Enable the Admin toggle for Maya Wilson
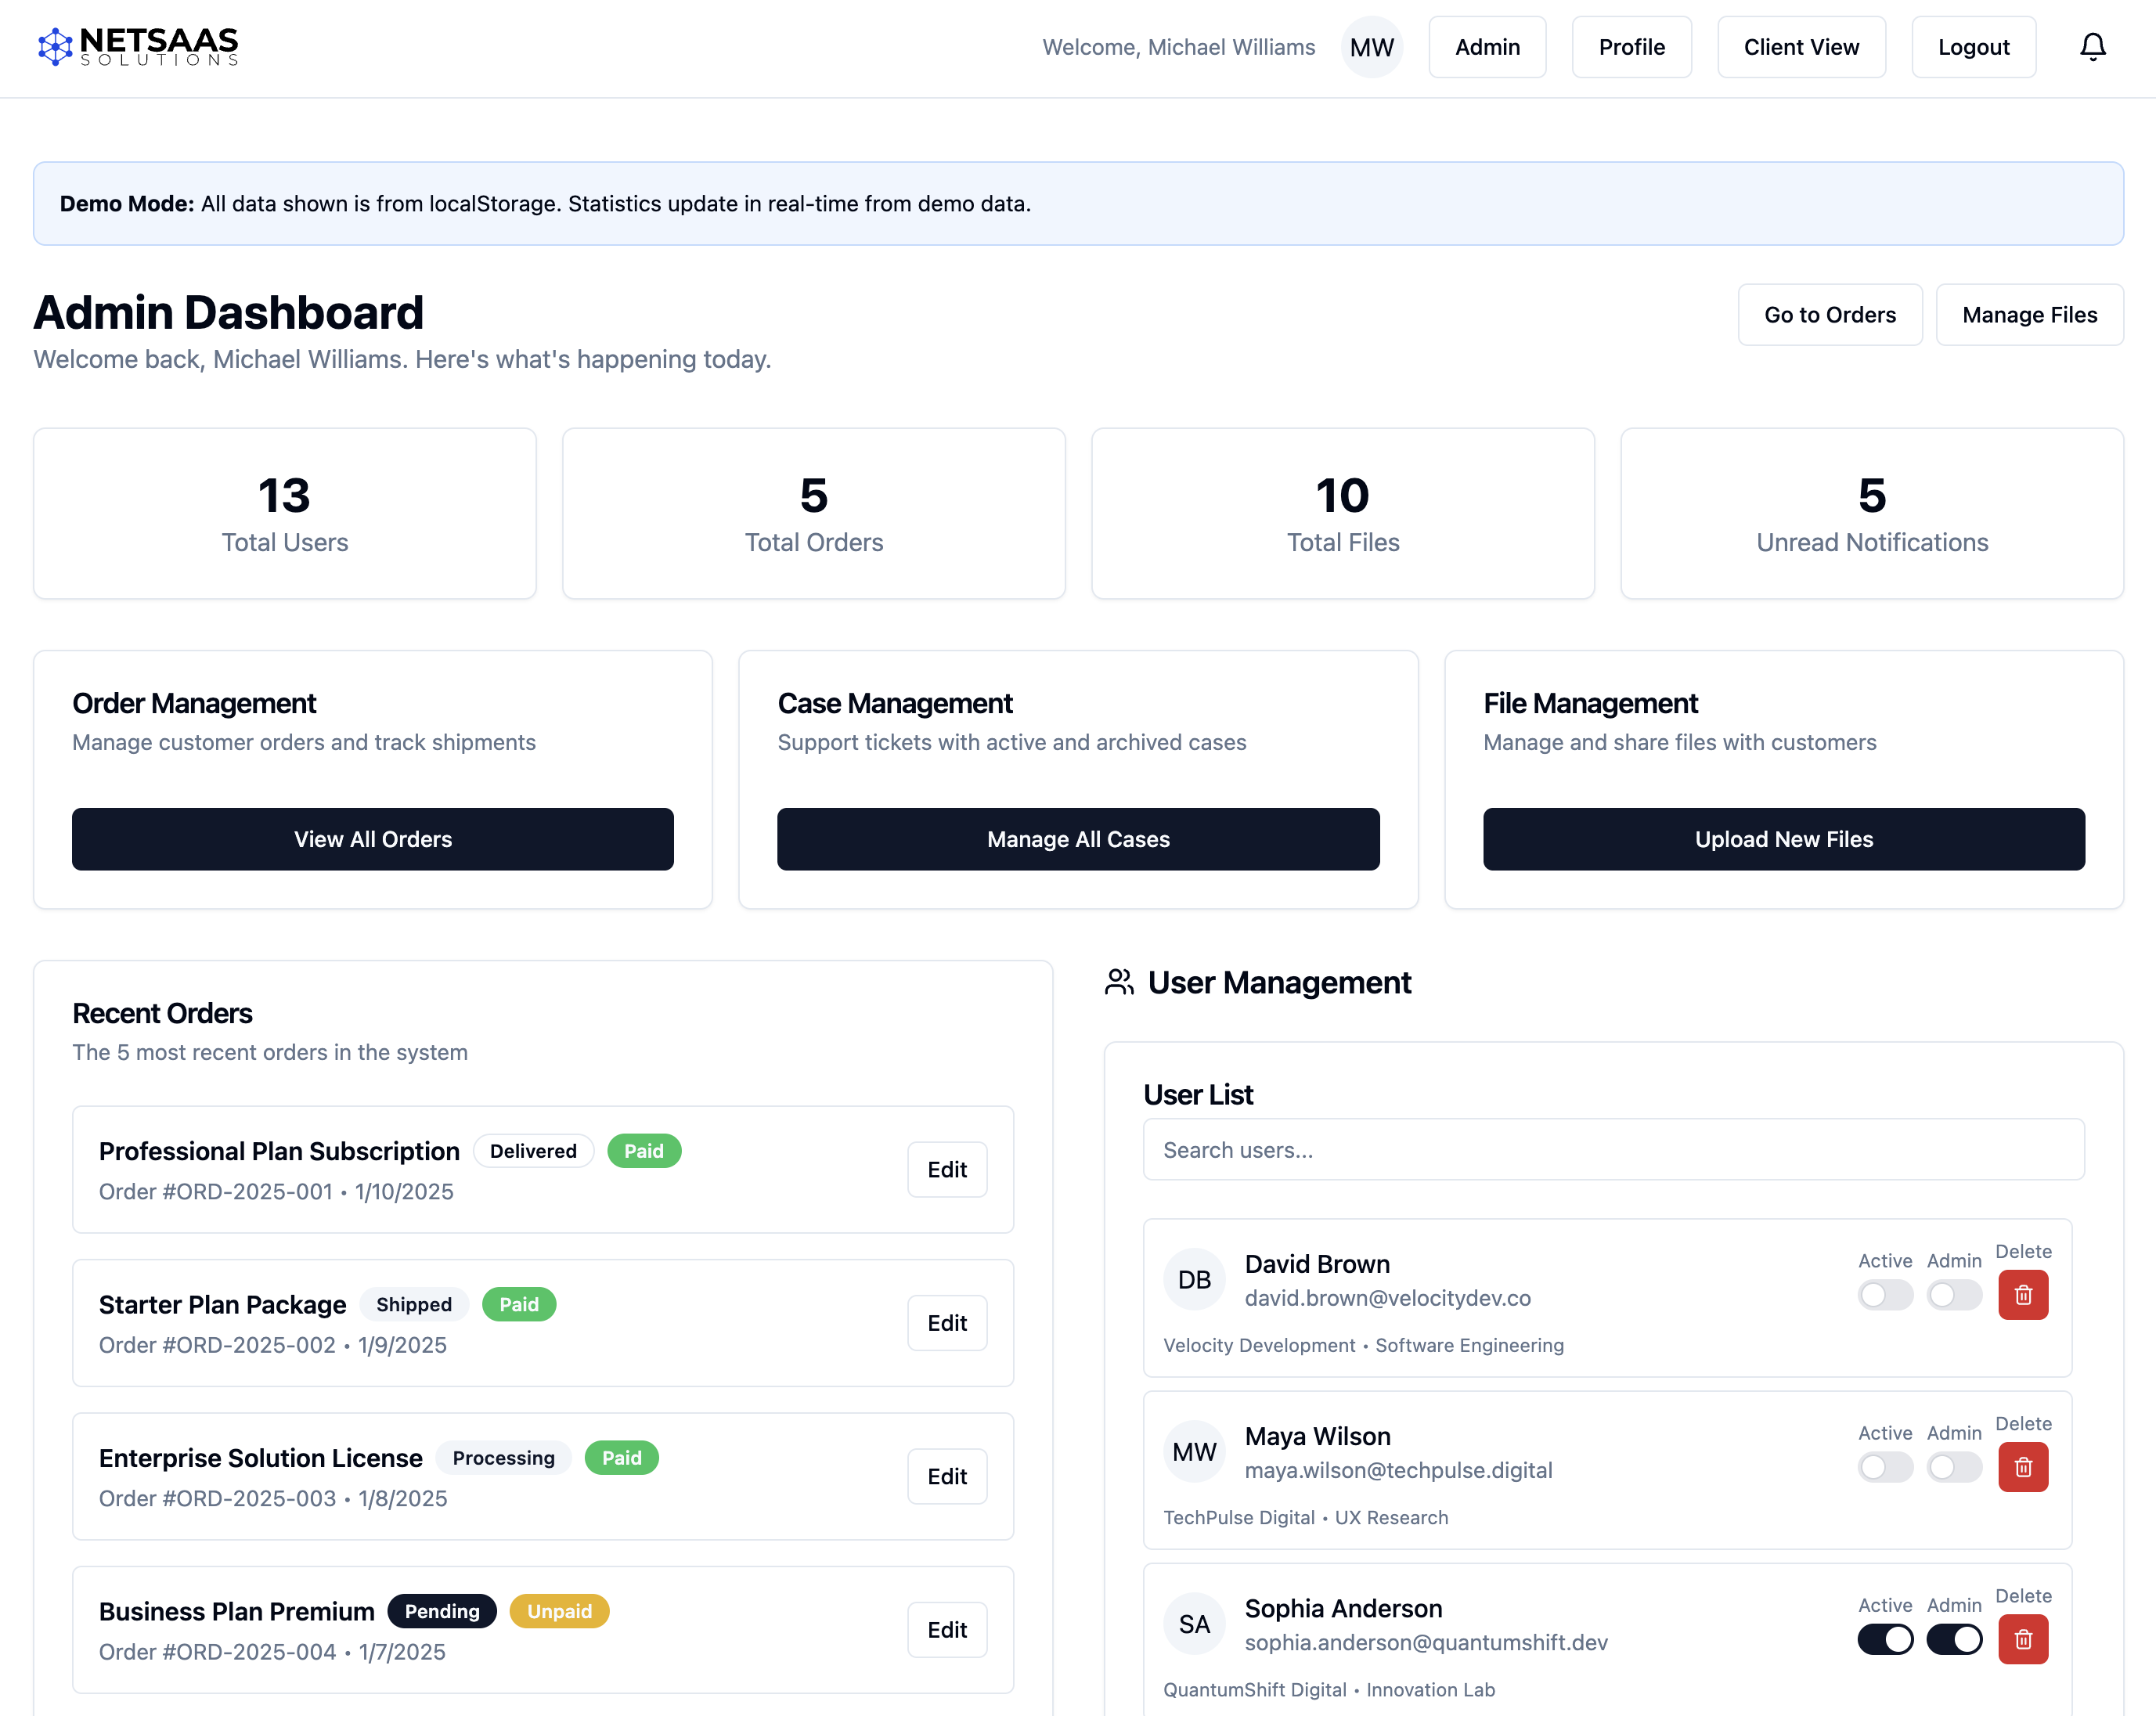2156x1716 pixels. (x=1954, y=1467)
